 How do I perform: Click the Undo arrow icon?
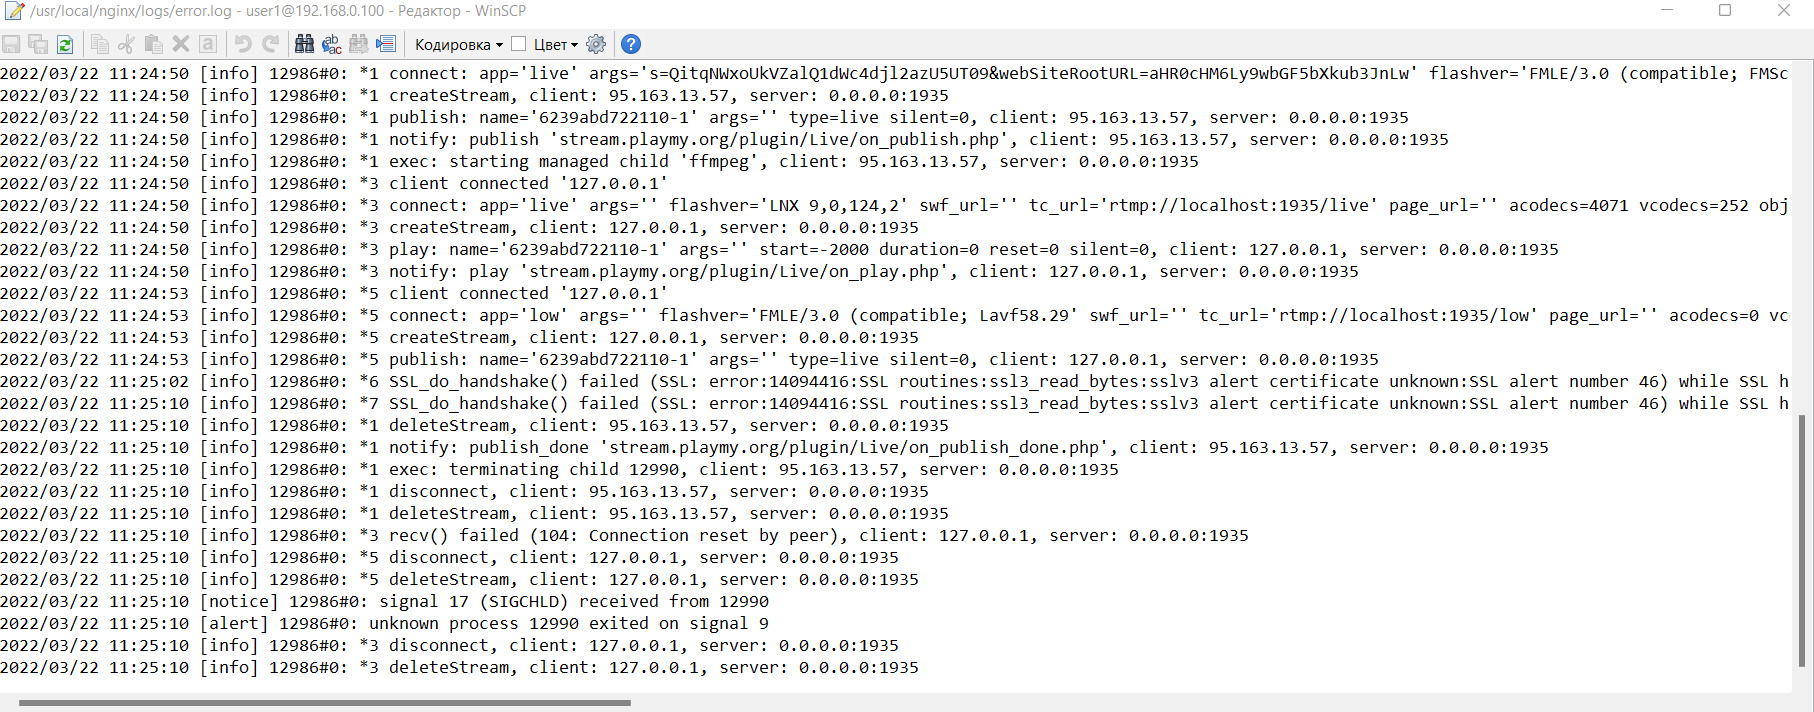243,44
